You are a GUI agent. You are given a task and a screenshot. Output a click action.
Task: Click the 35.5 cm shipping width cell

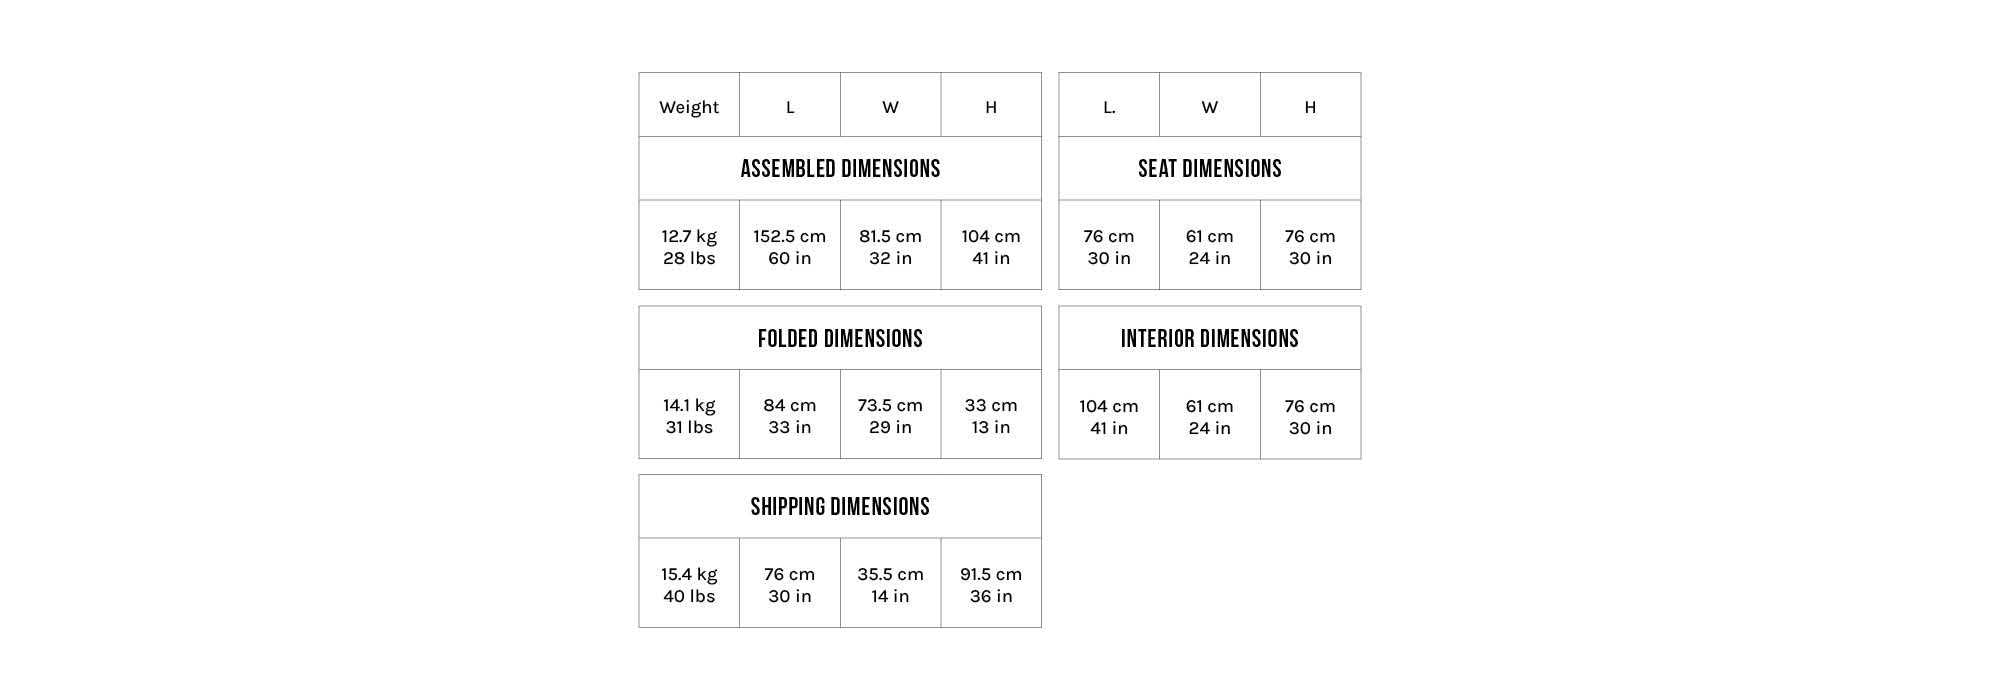click(890, 585)
